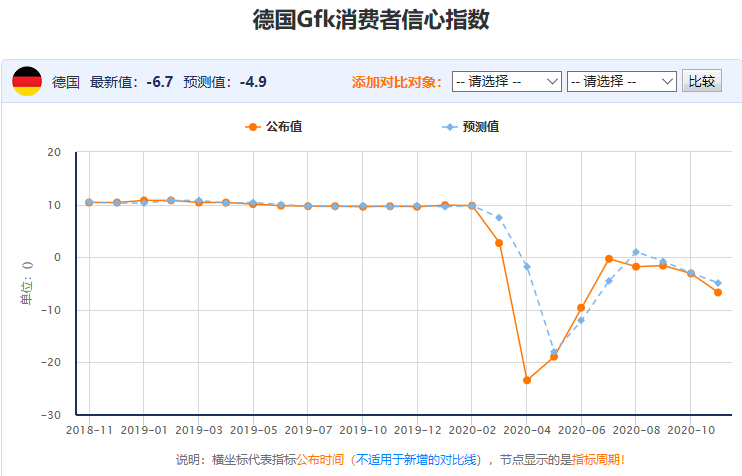Click the 2020-10 x-axis label
The image size is (742, 476).
[x=691, y=430]
